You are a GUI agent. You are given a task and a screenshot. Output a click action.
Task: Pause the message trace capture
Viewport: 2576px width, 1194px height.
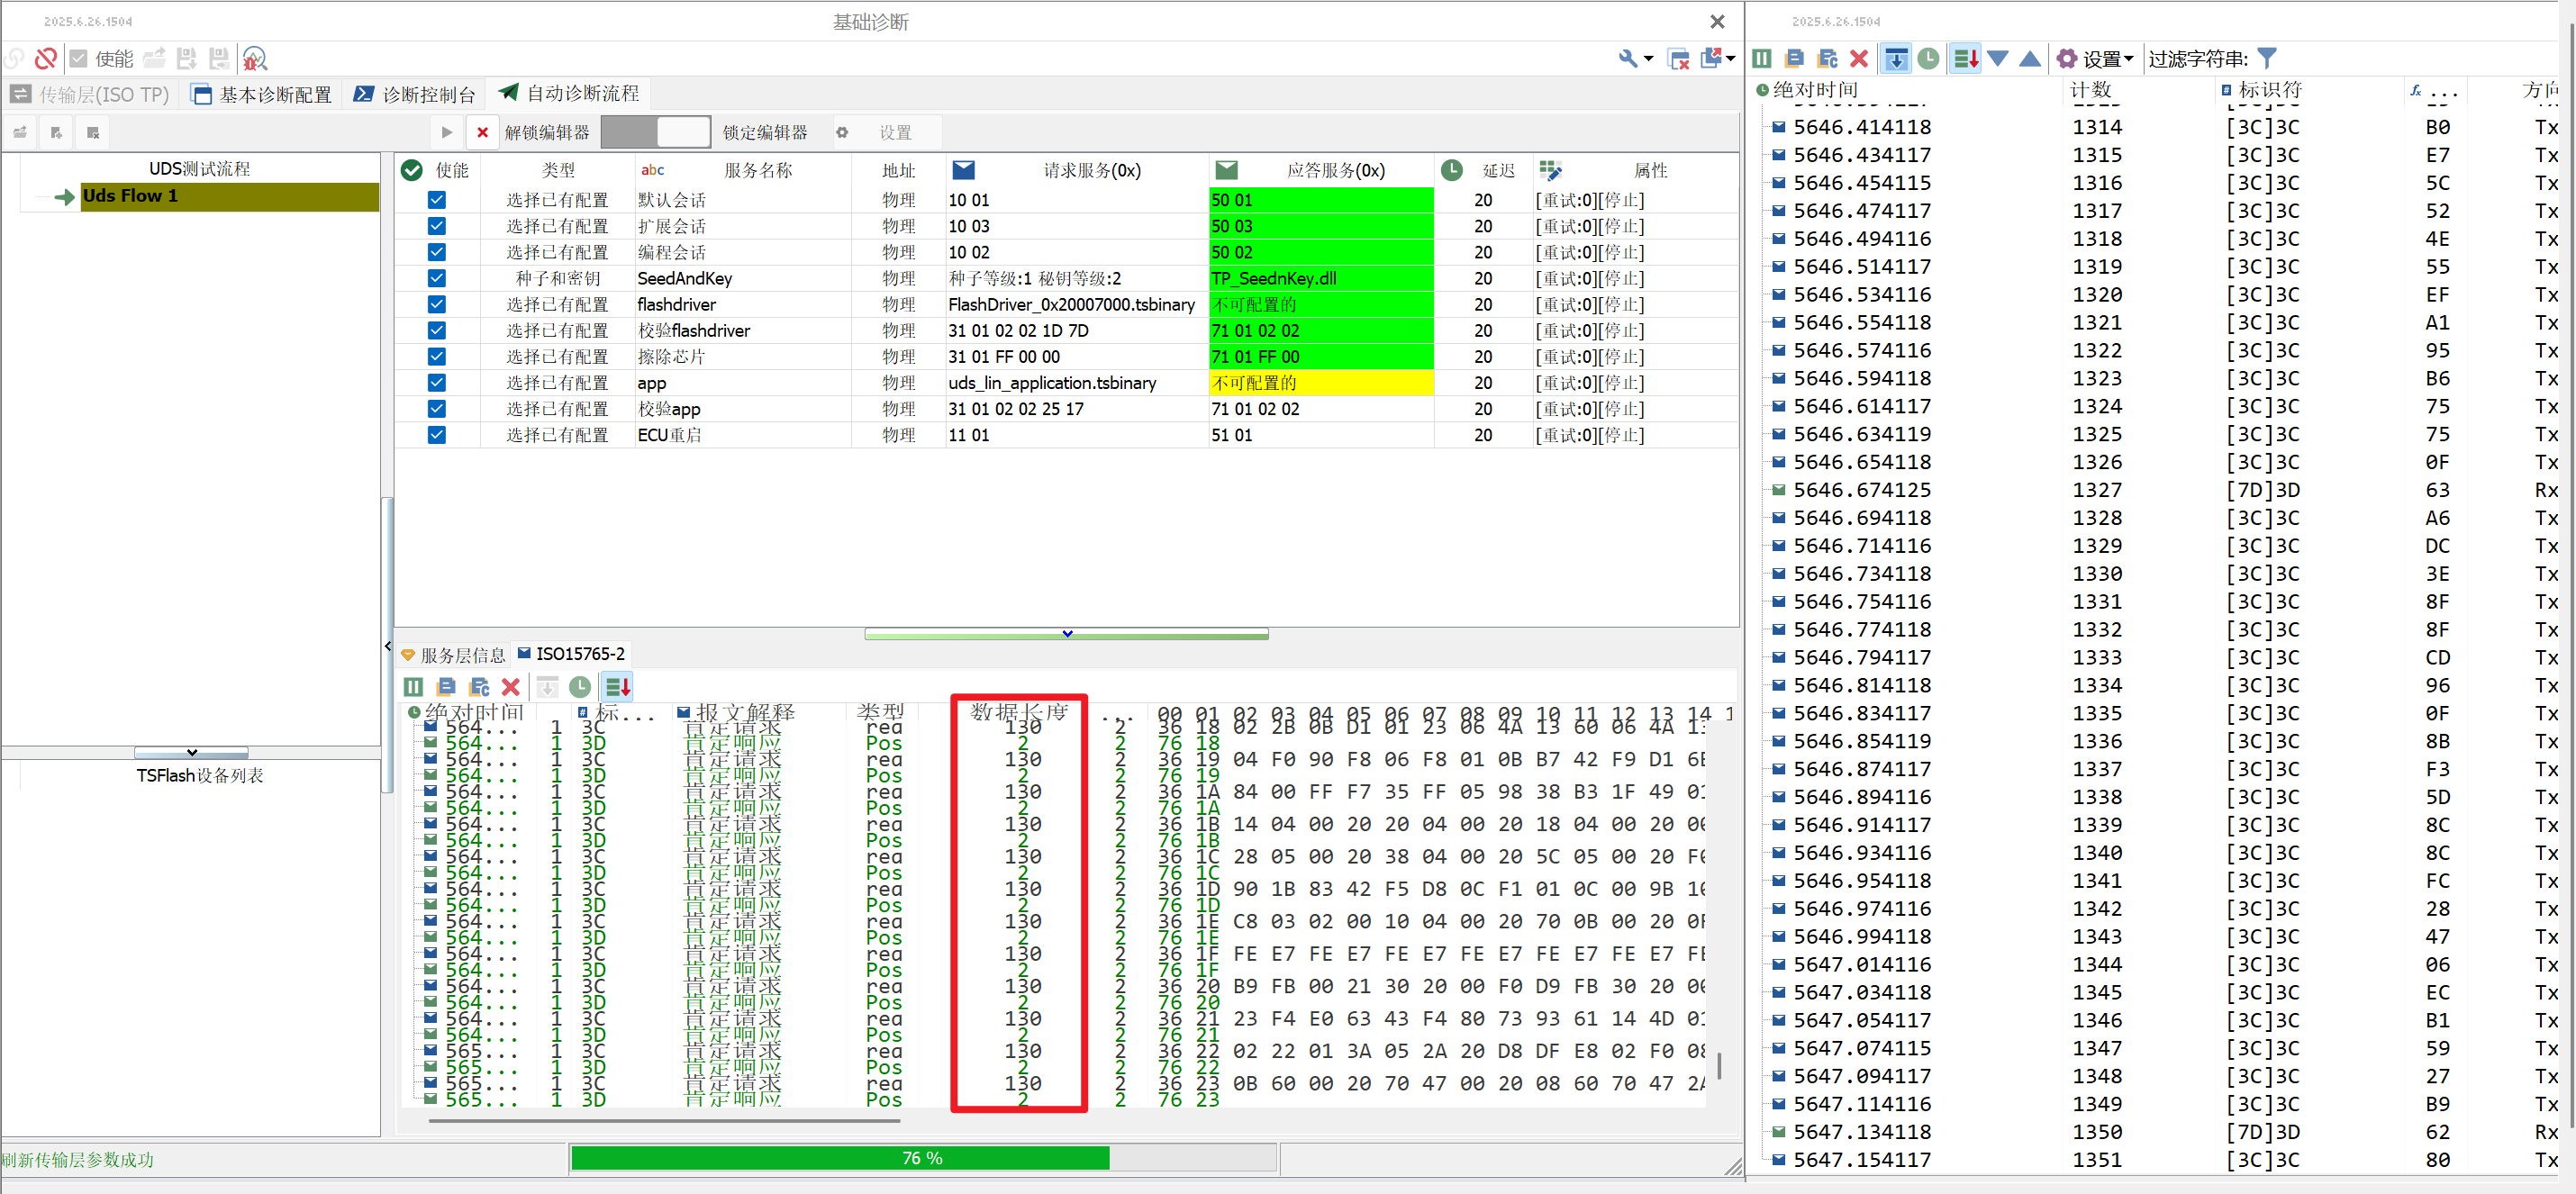click(1763, 58)
